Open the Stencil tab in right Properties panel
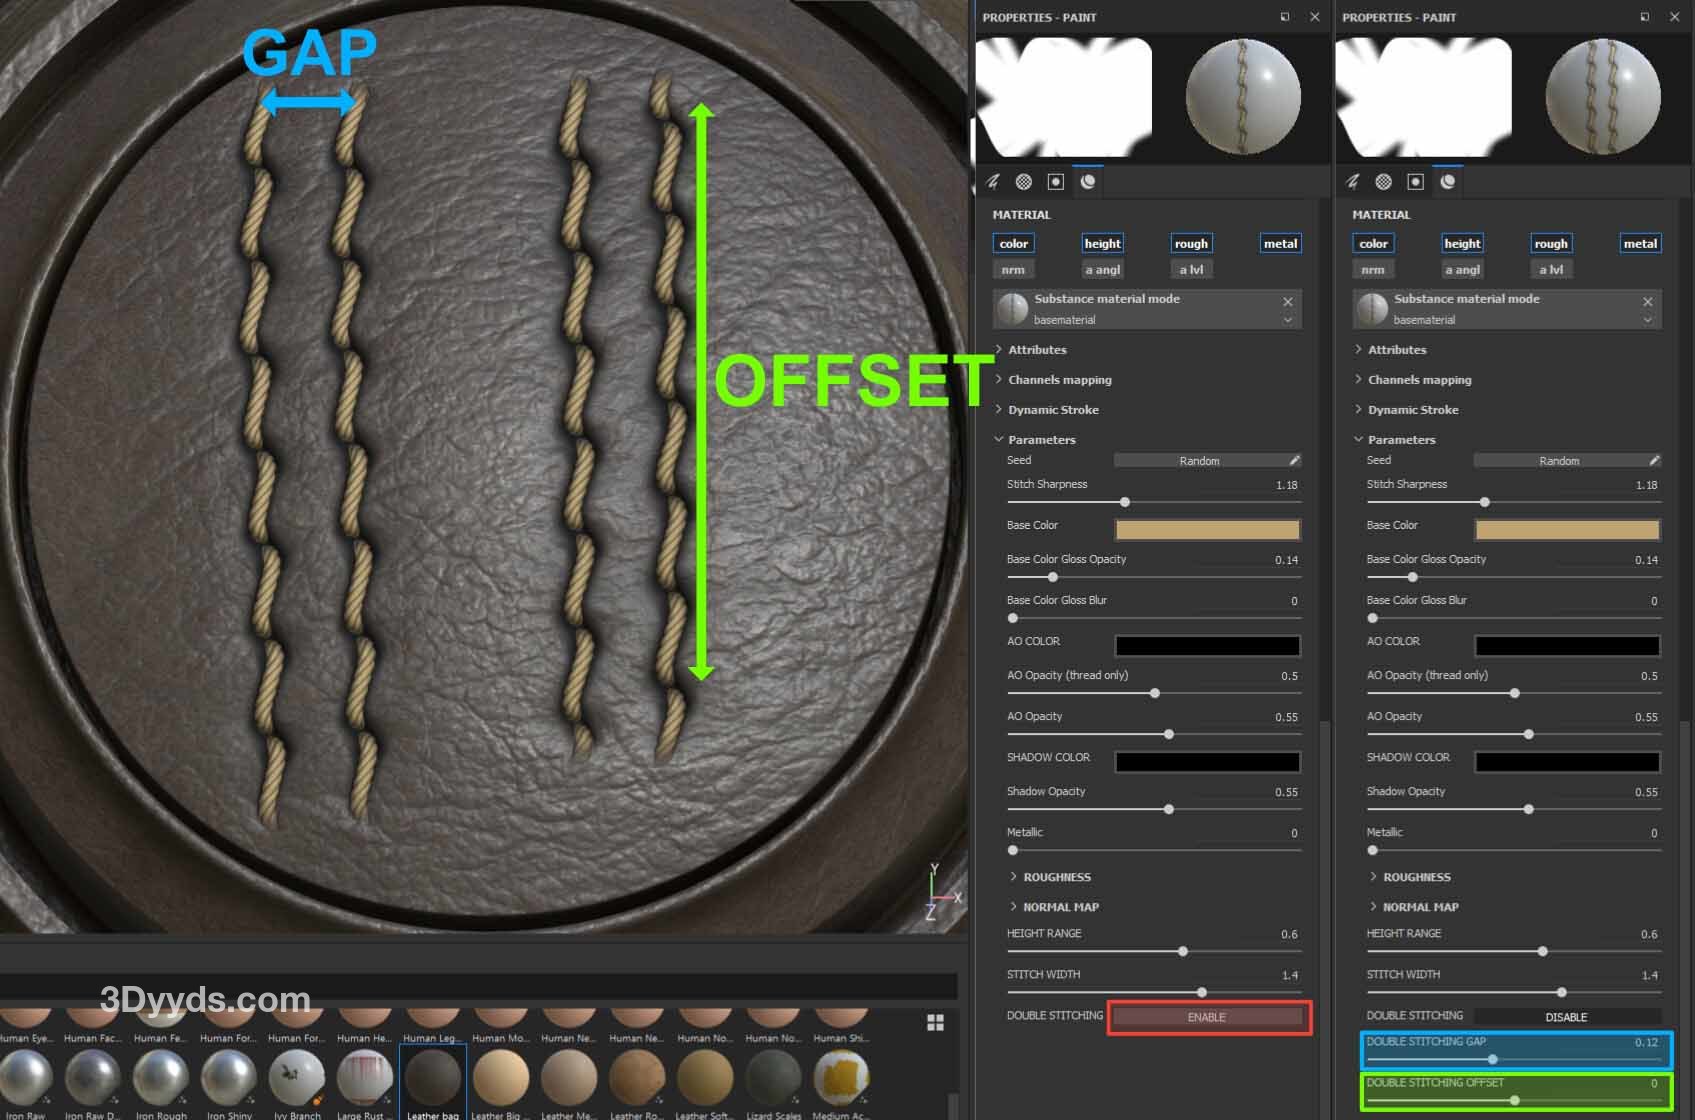 click(x=1415, y=181)
